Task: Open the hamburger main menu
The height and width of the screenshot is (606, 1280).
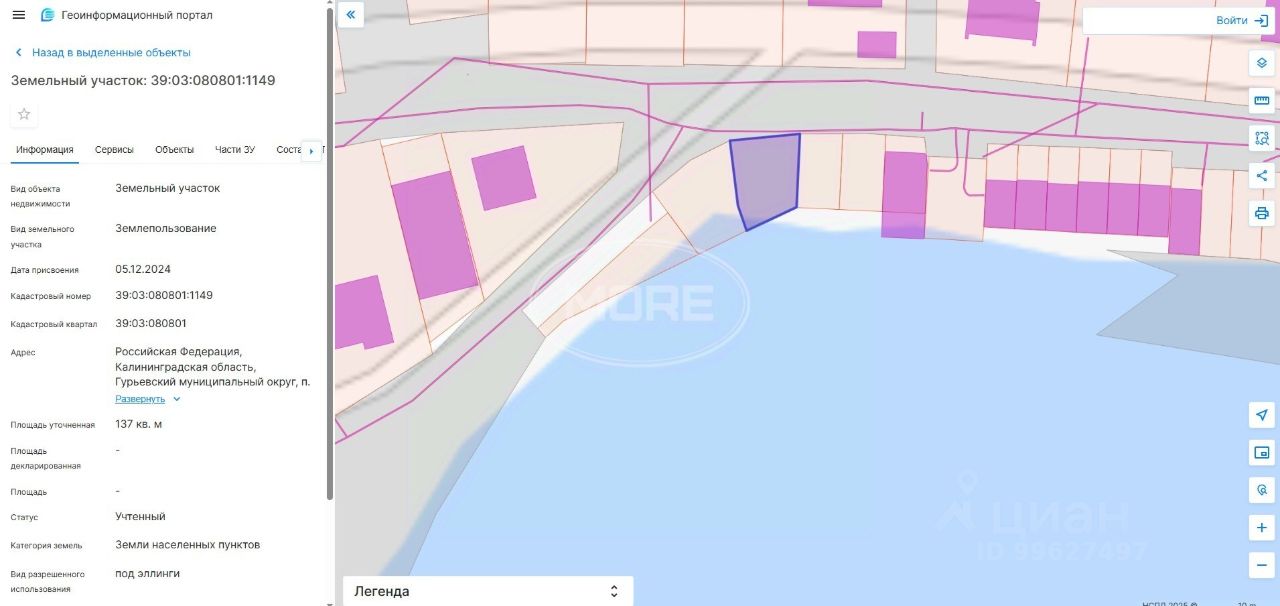Action: 18,15
